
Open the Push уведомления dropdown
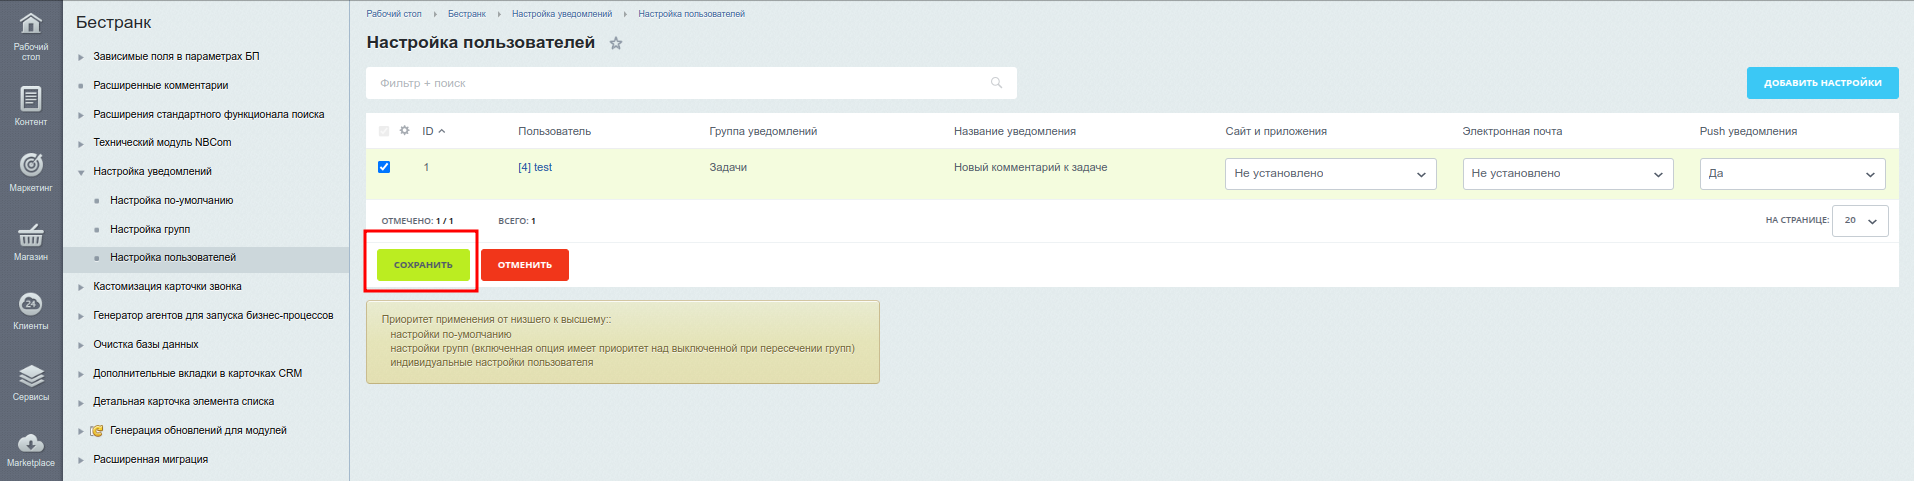point(1792,174)
